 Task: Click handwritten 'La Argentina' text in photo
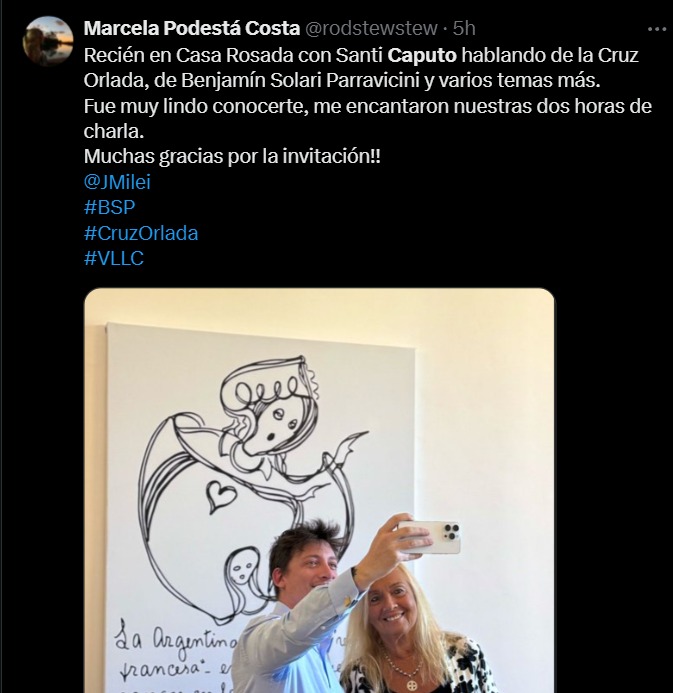177,640
